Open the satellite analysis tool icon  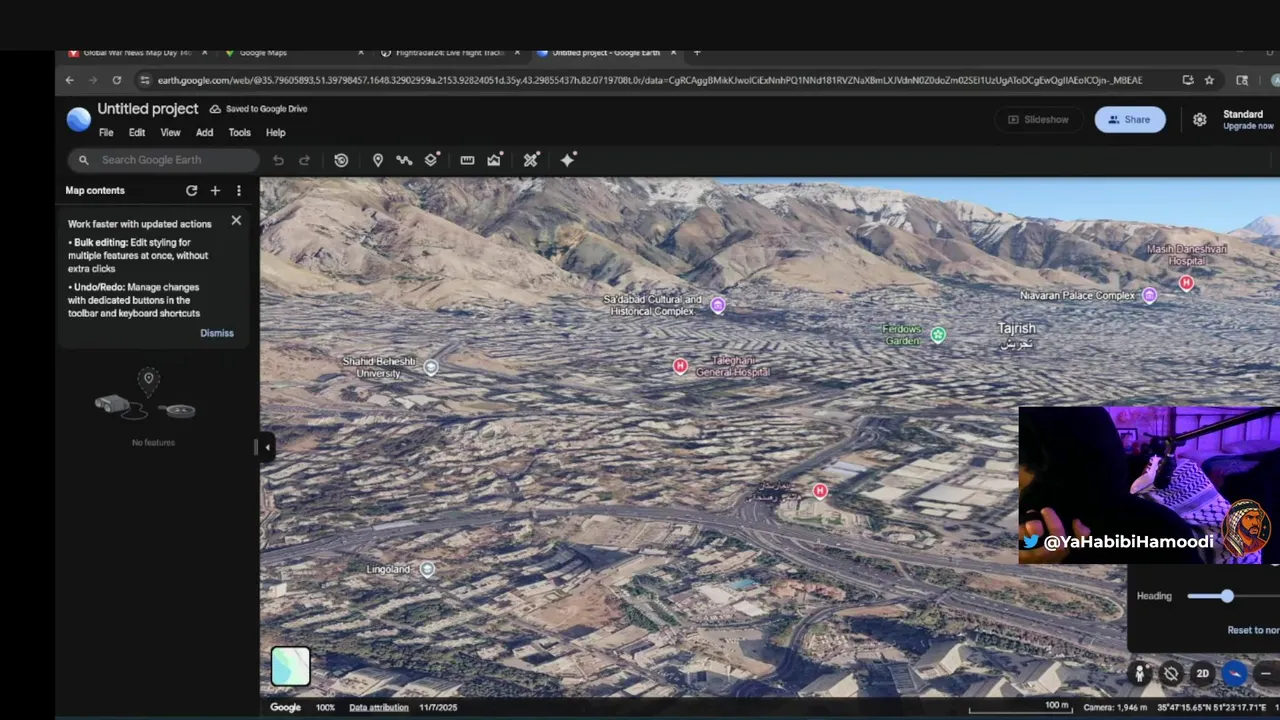point(531,160)
